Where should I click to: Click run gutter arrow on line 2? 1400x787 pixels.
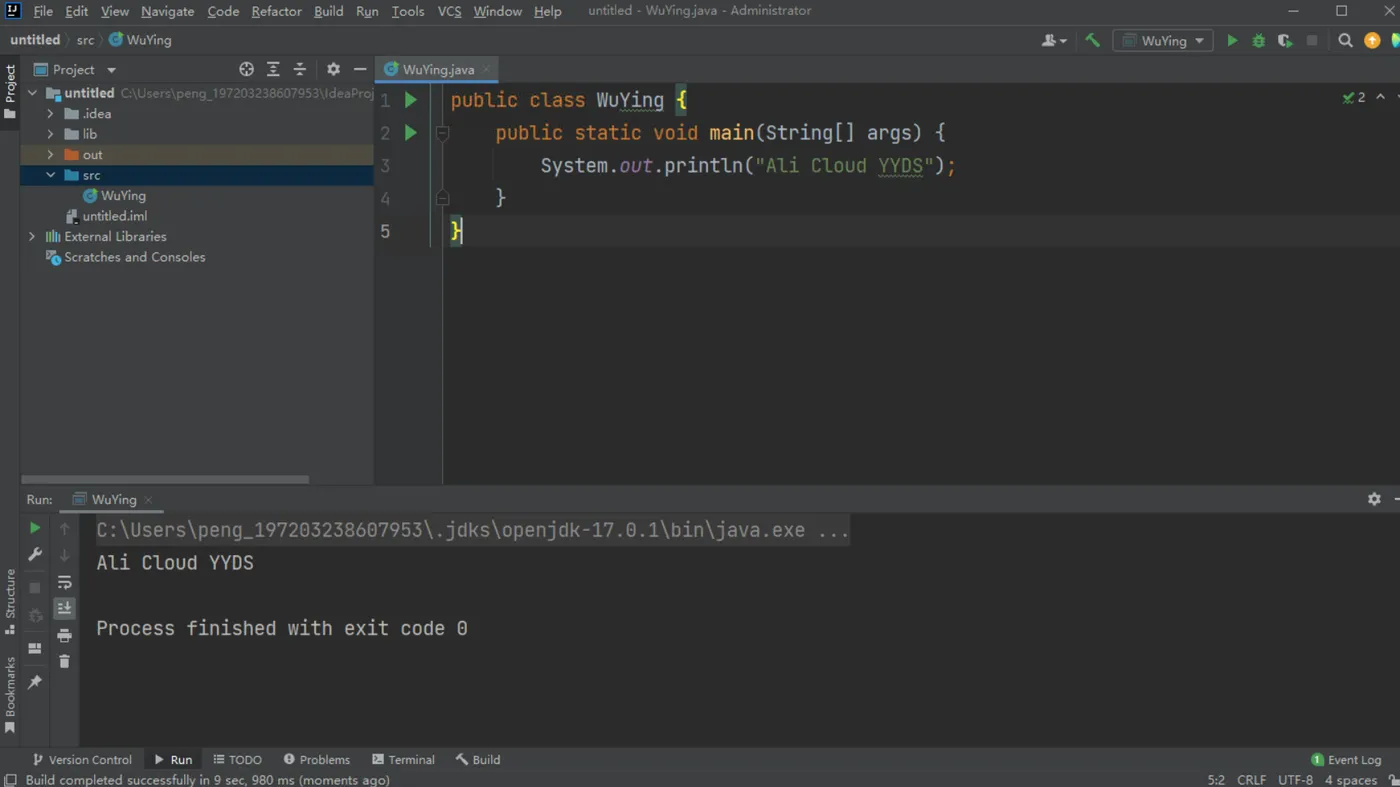click(410, 133)
